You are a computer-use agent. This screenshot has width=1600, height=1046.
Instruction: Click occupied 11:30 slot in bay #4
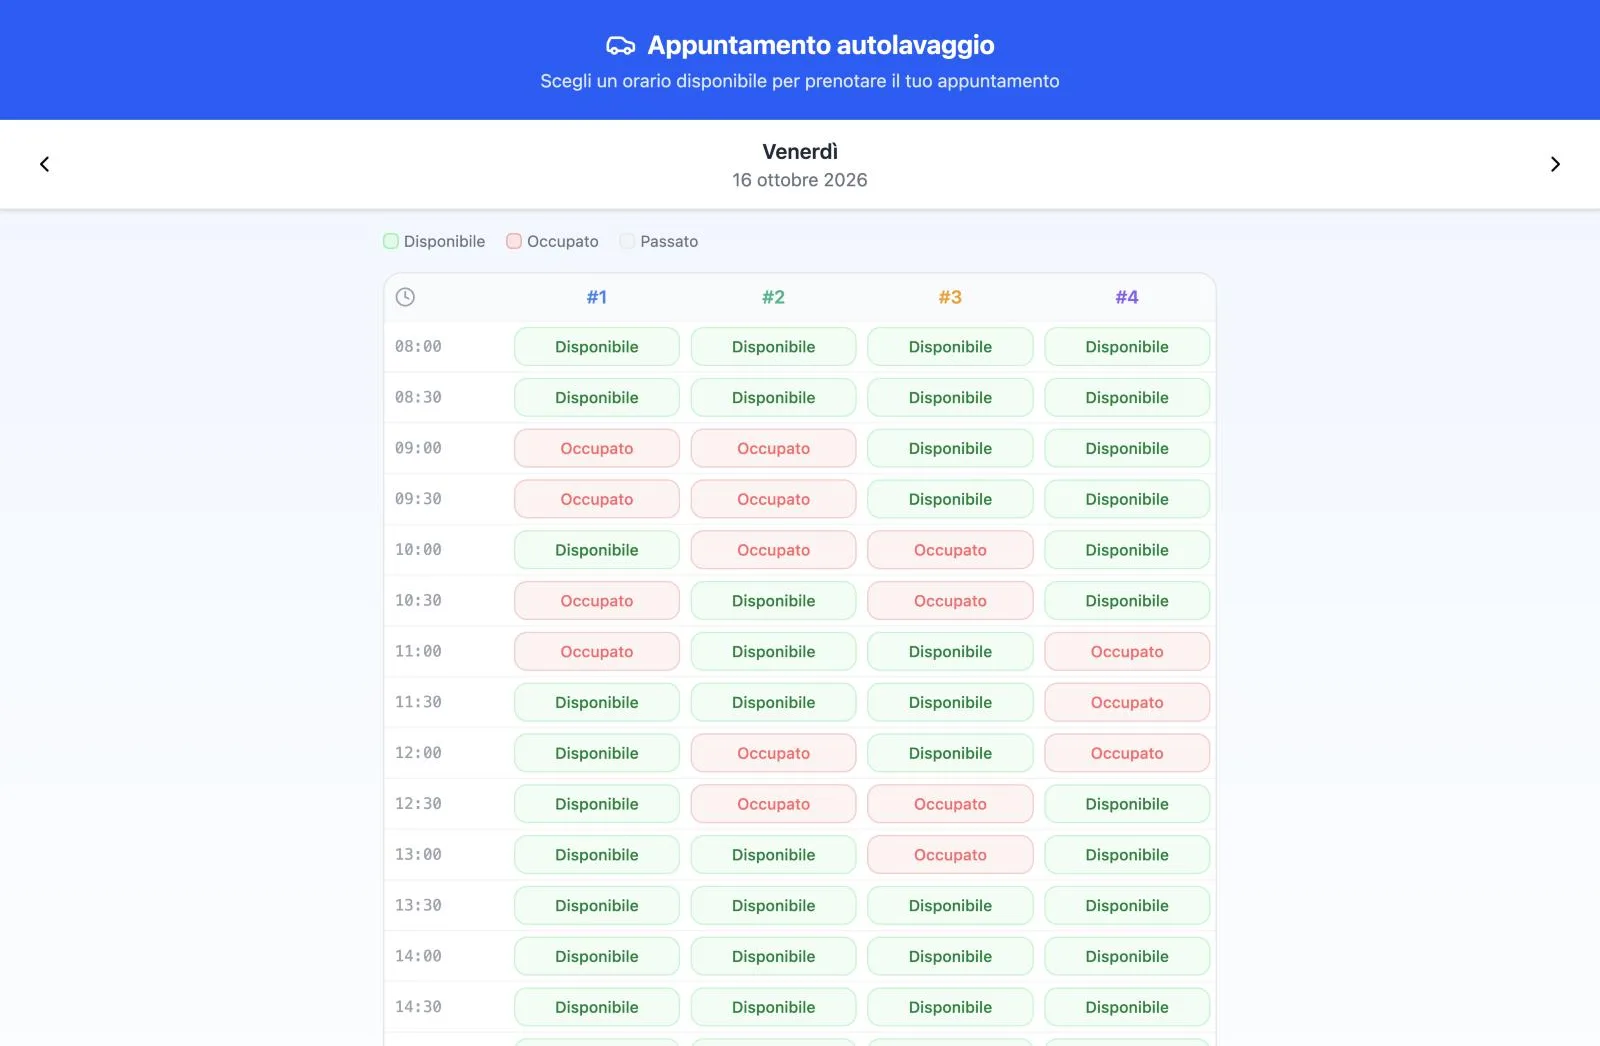1127,703
